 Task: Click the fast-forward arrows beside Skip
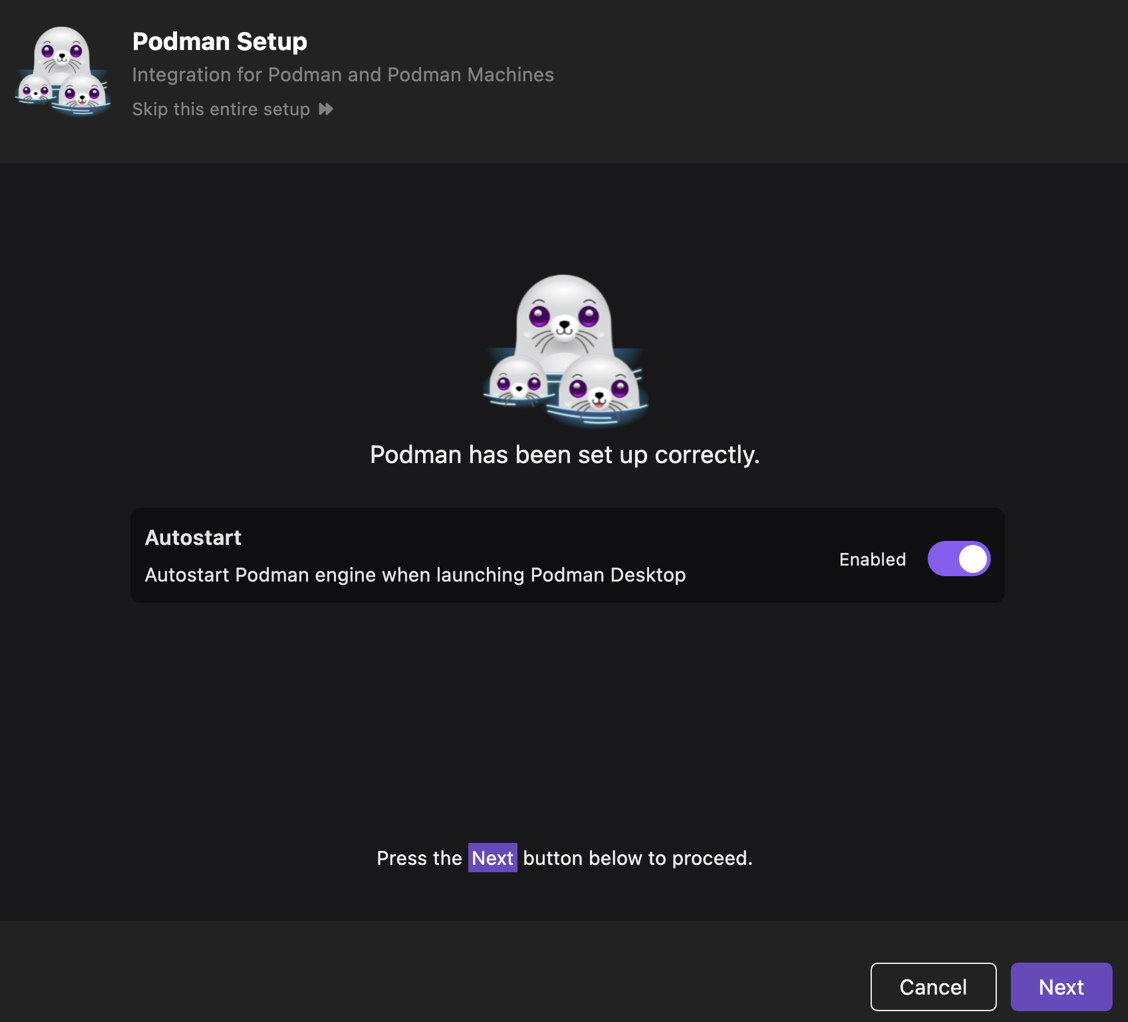click(x=326, y=109)
